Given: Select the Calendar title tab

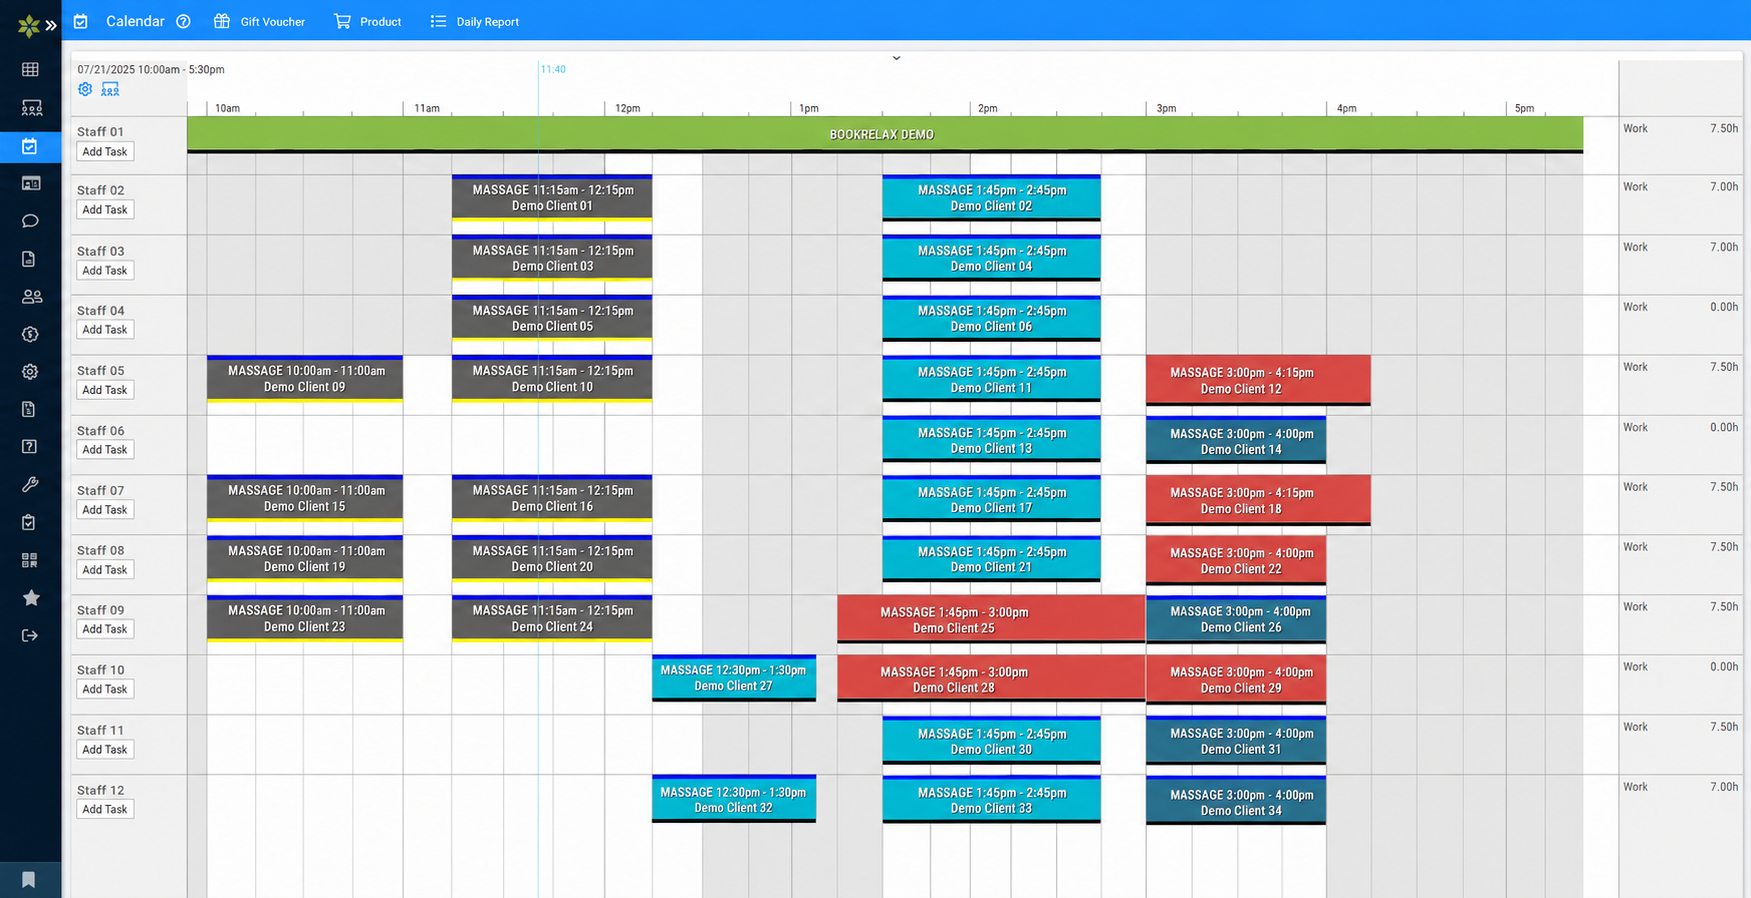Looking at the screenshot, I should [135, 21].
